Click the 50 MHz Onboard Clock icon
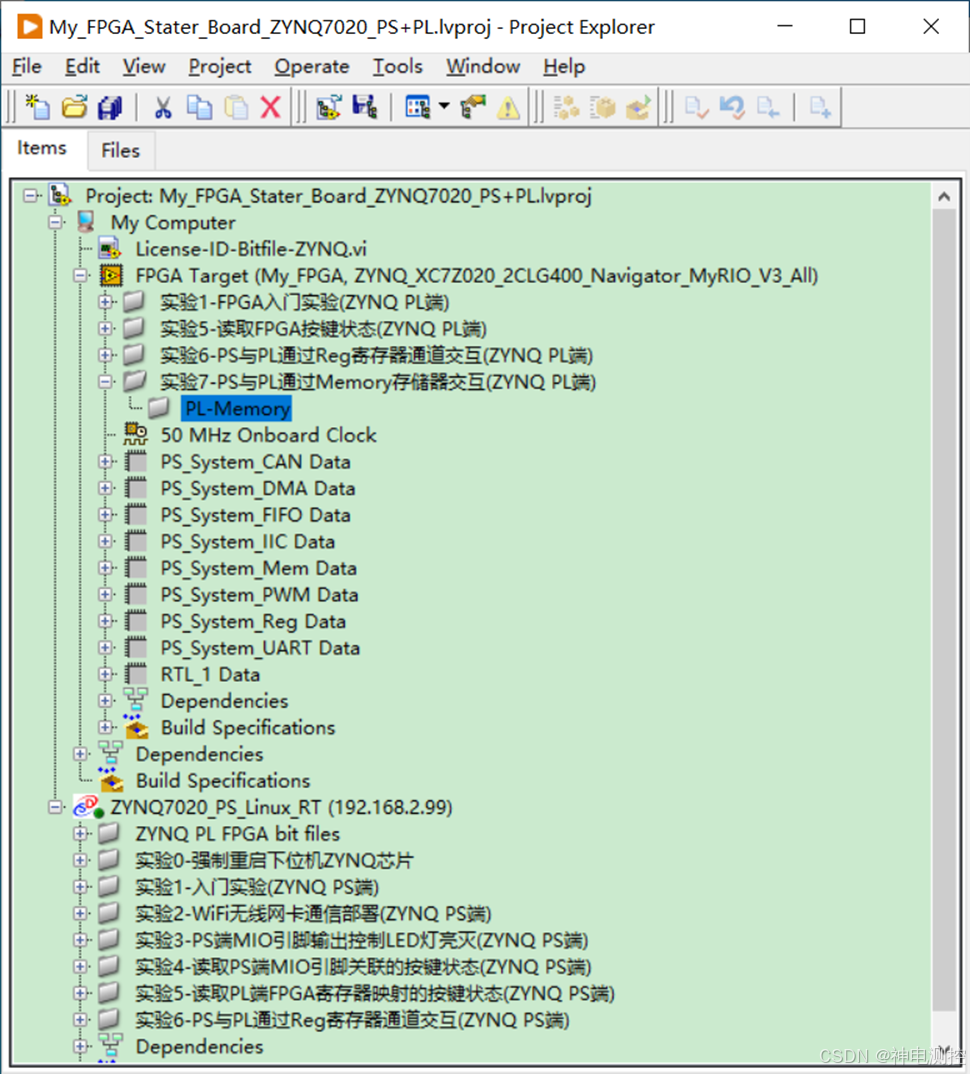970x1074 pixels. coord(136,434)
